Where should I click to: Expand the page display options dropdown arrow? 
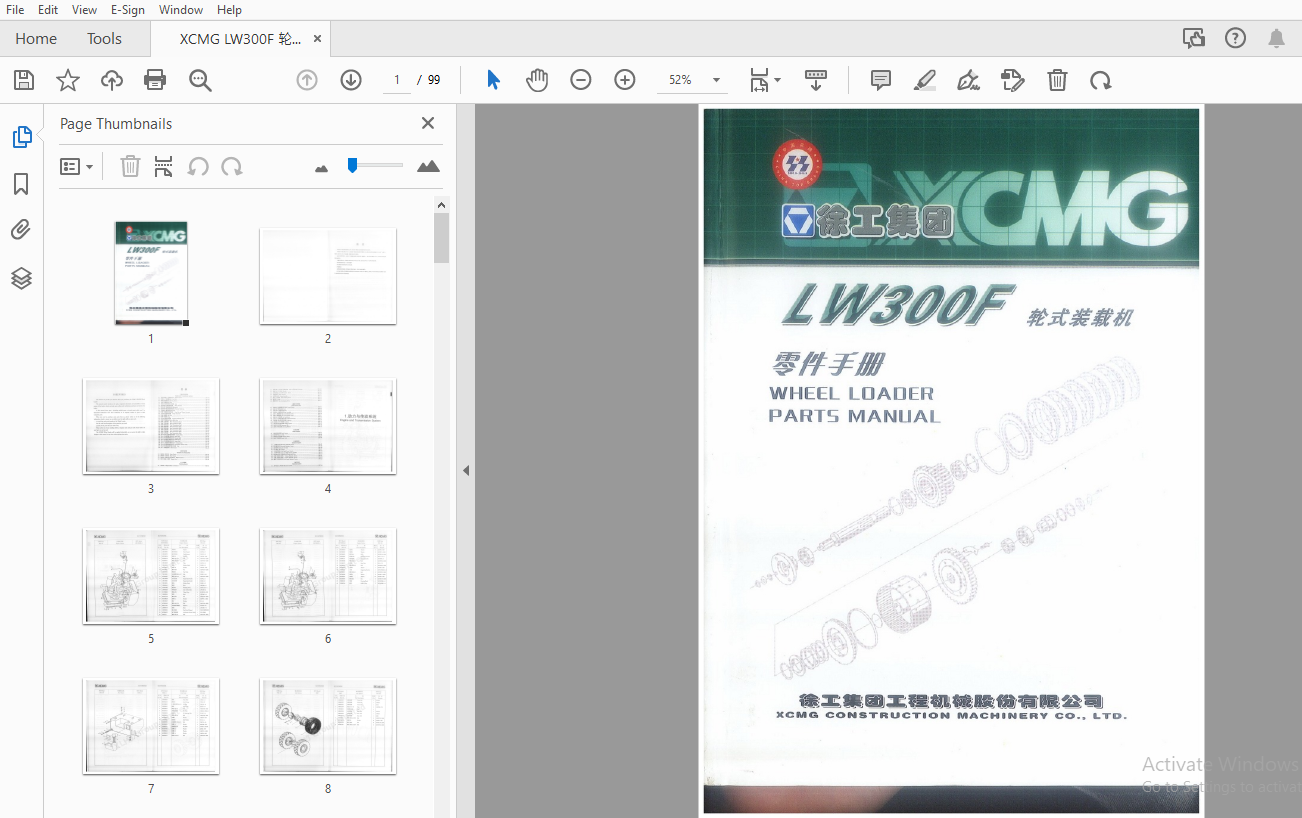[777, 79]
